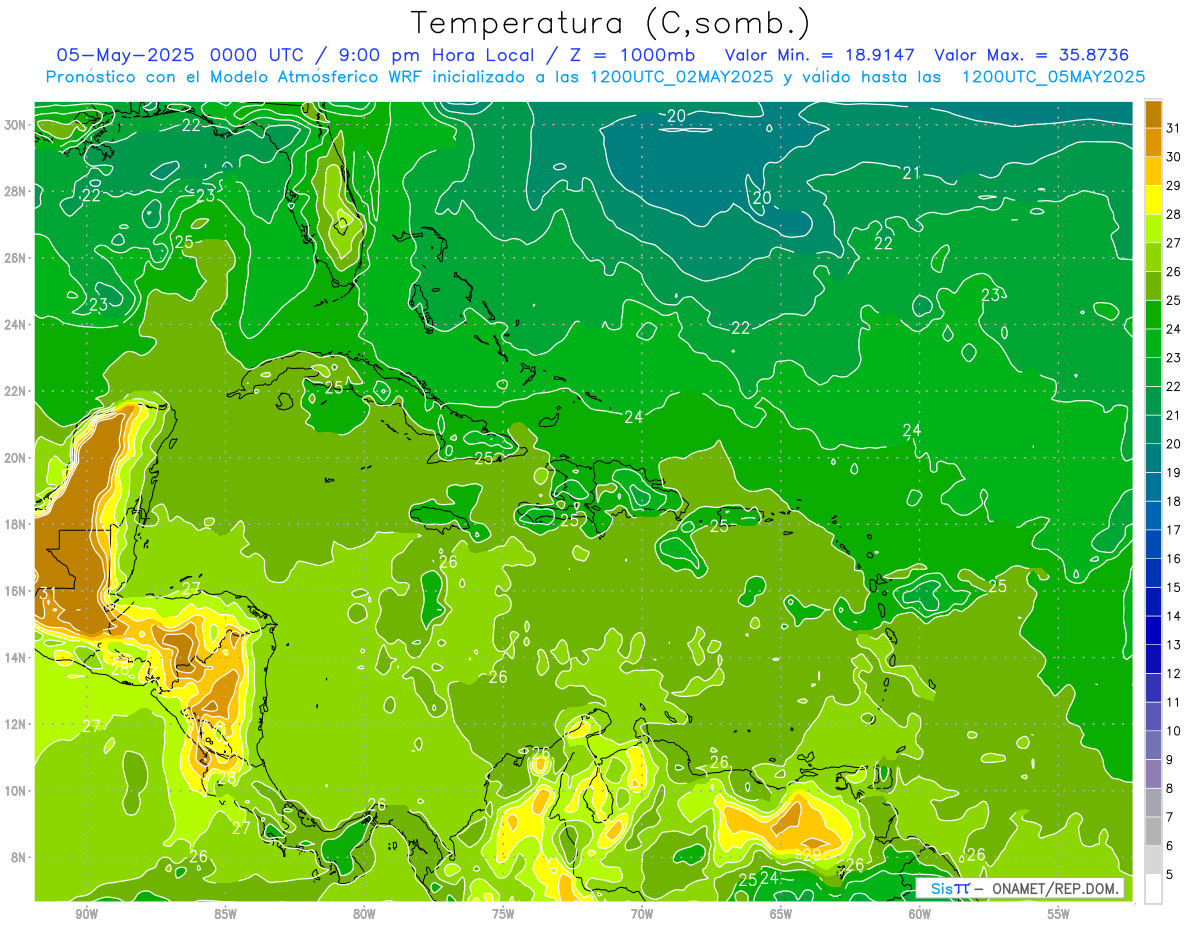The height and width of the screenshot is (927, 1200).
Task: Click the "12N" latitude axis label
Action: (x=16, y=724)
